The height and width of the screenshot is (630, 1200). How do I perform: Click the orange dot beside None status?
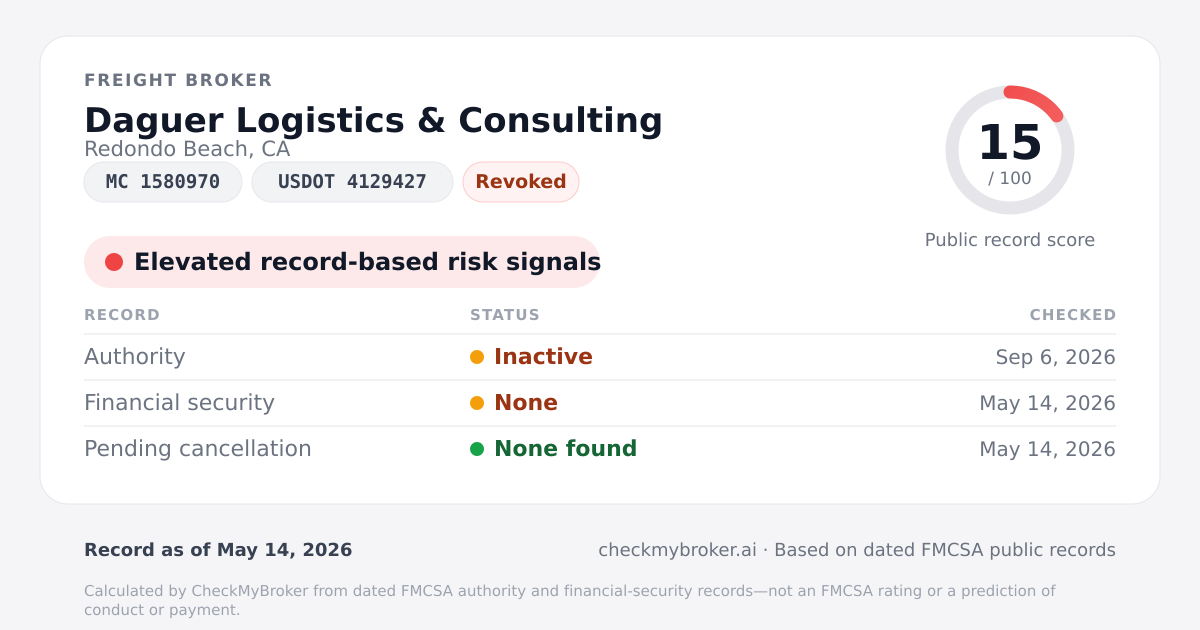point(477,403)
